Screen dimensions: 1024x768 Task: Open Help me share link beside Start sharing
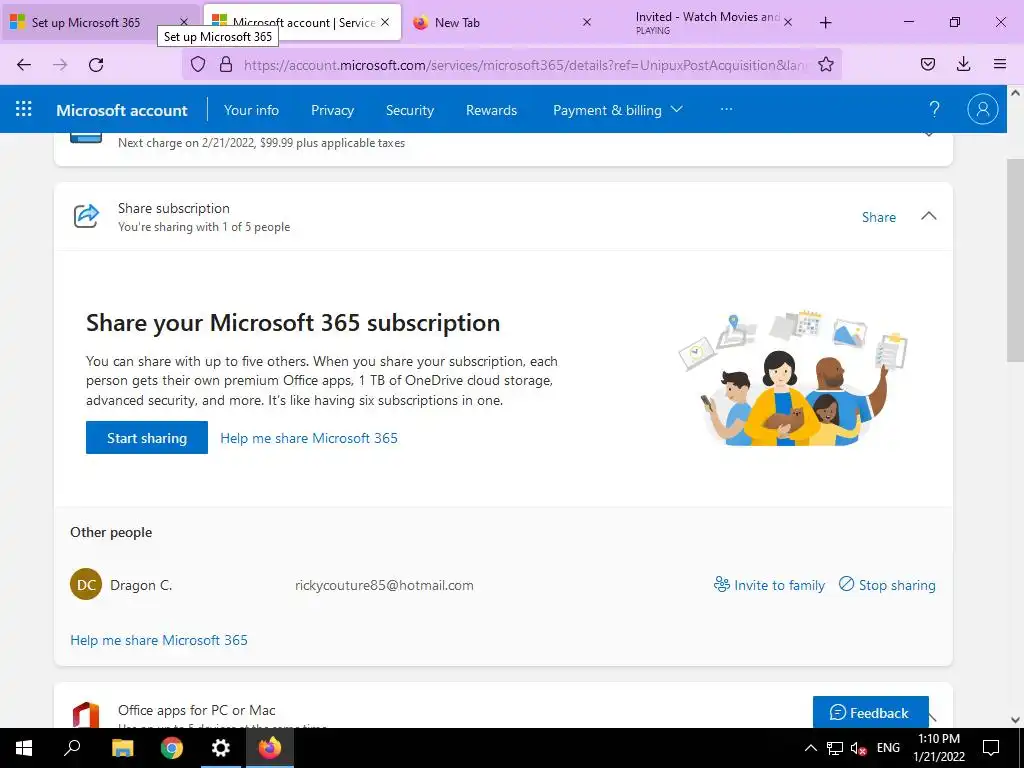tap(309, 438)
